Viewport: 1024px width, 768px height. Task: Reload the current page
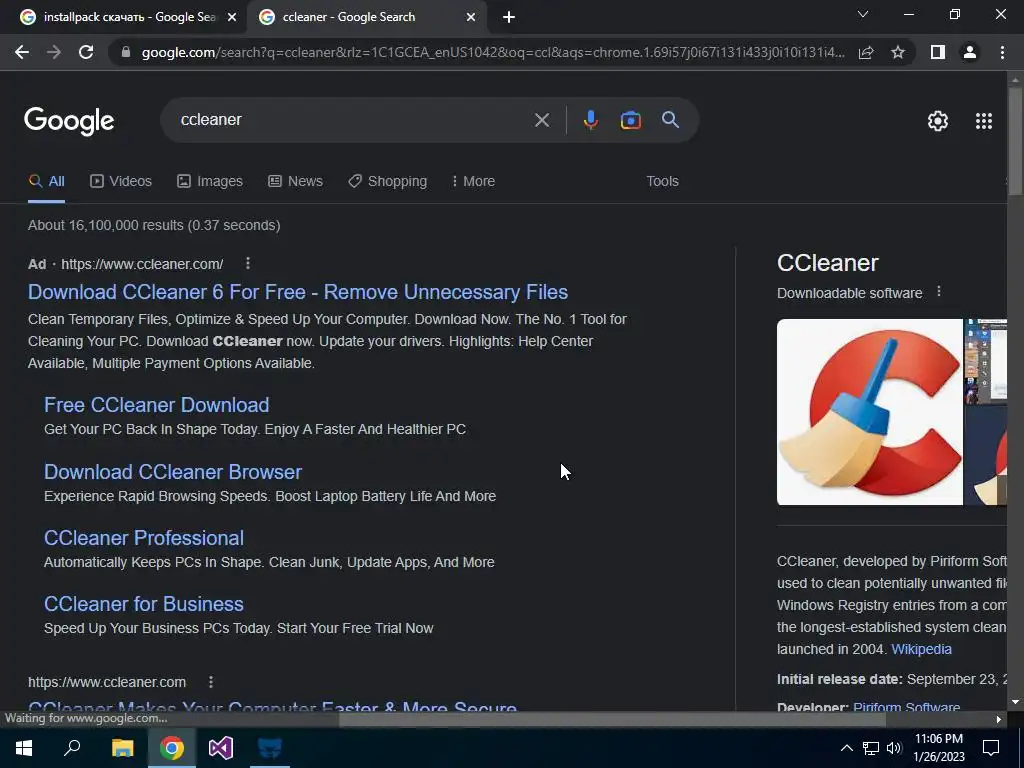point(86,52)
